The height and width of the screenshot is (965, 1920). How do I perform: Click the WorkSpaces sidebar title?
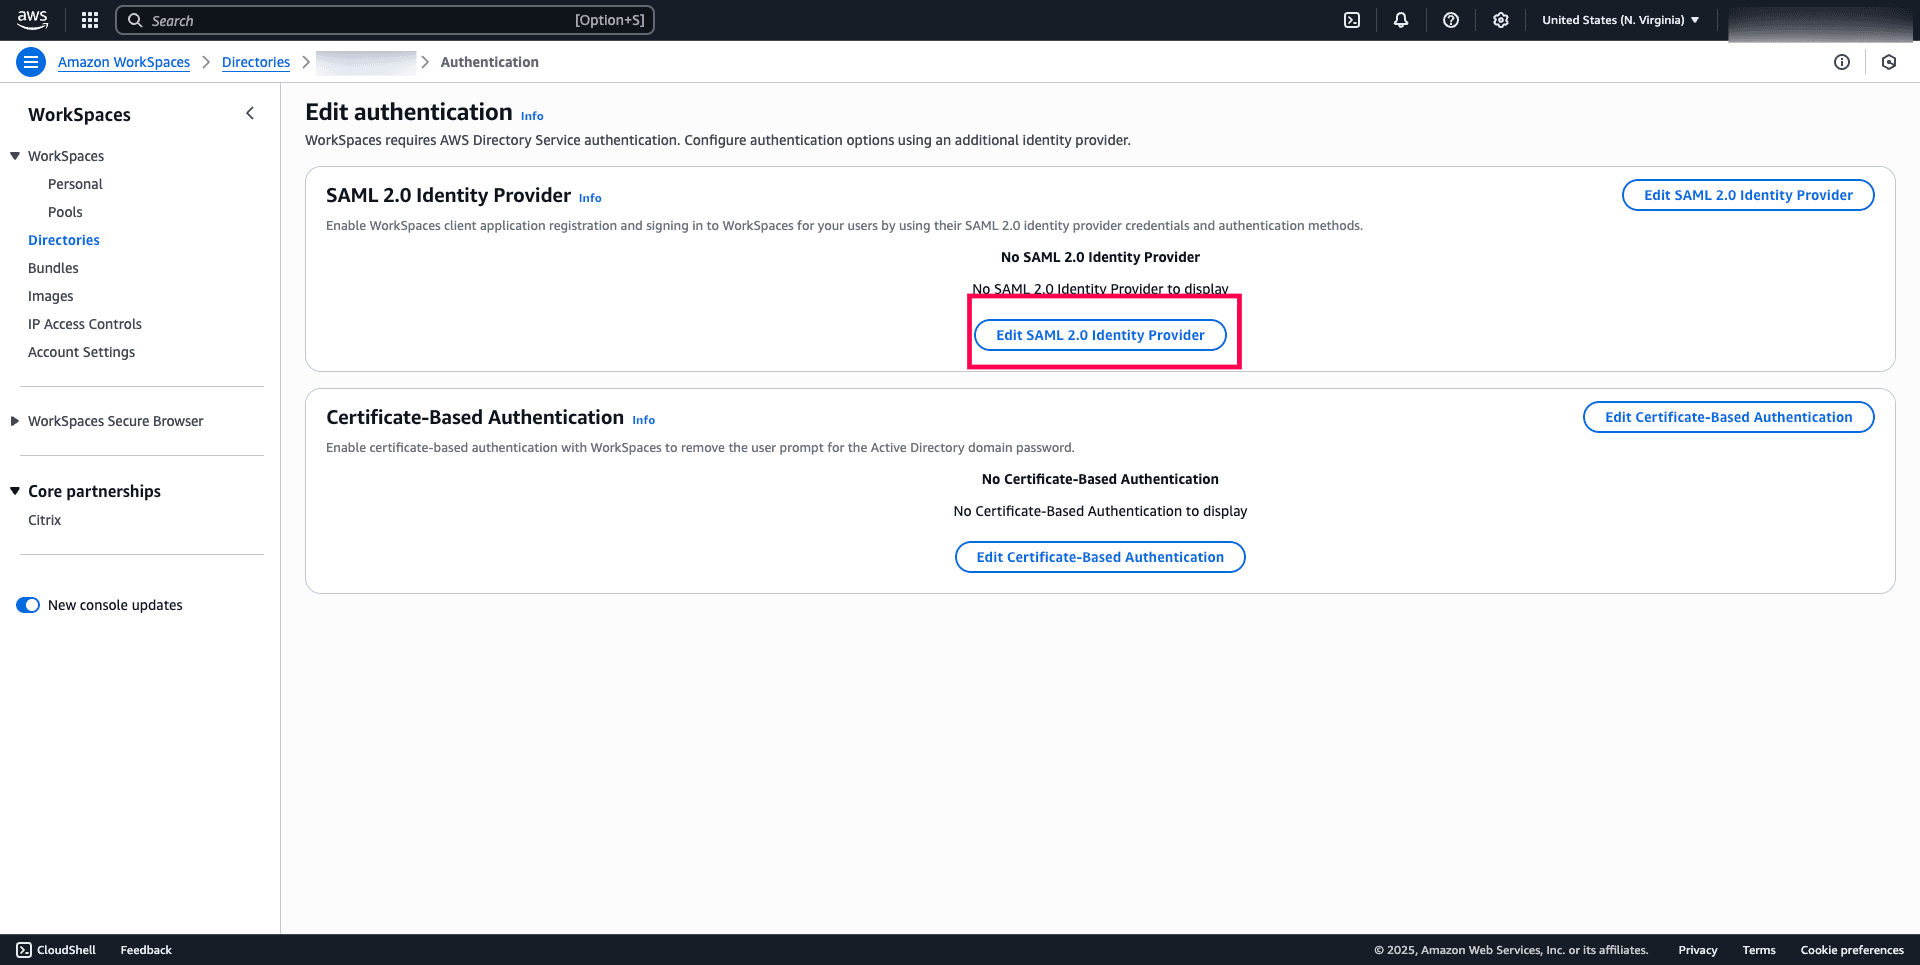tap(79, 114)
